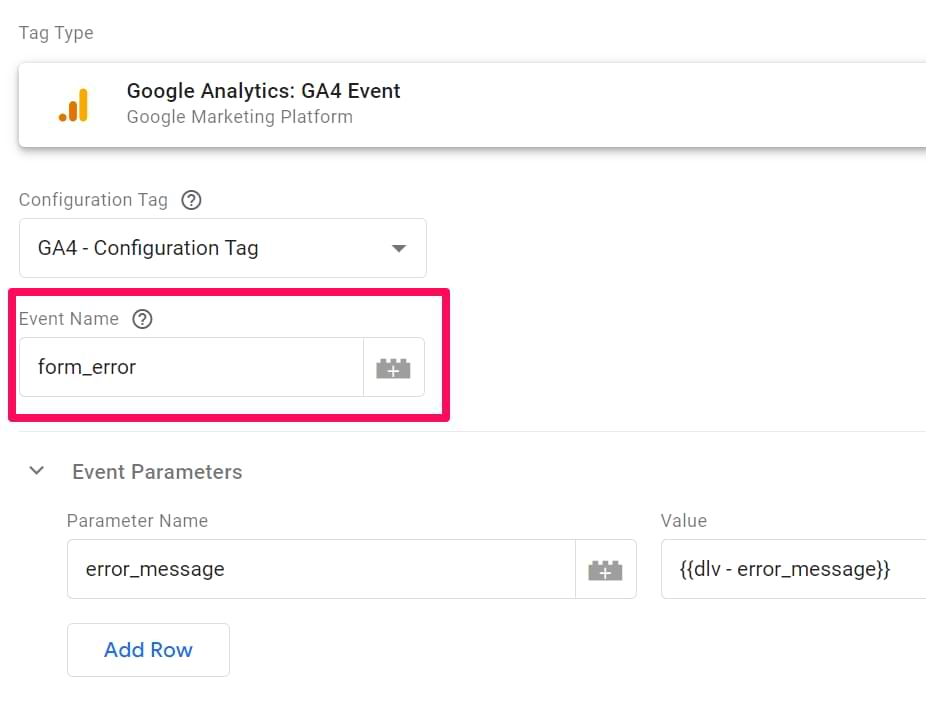Insert variable using icon beside form_error field

click(x=393, y=368)
